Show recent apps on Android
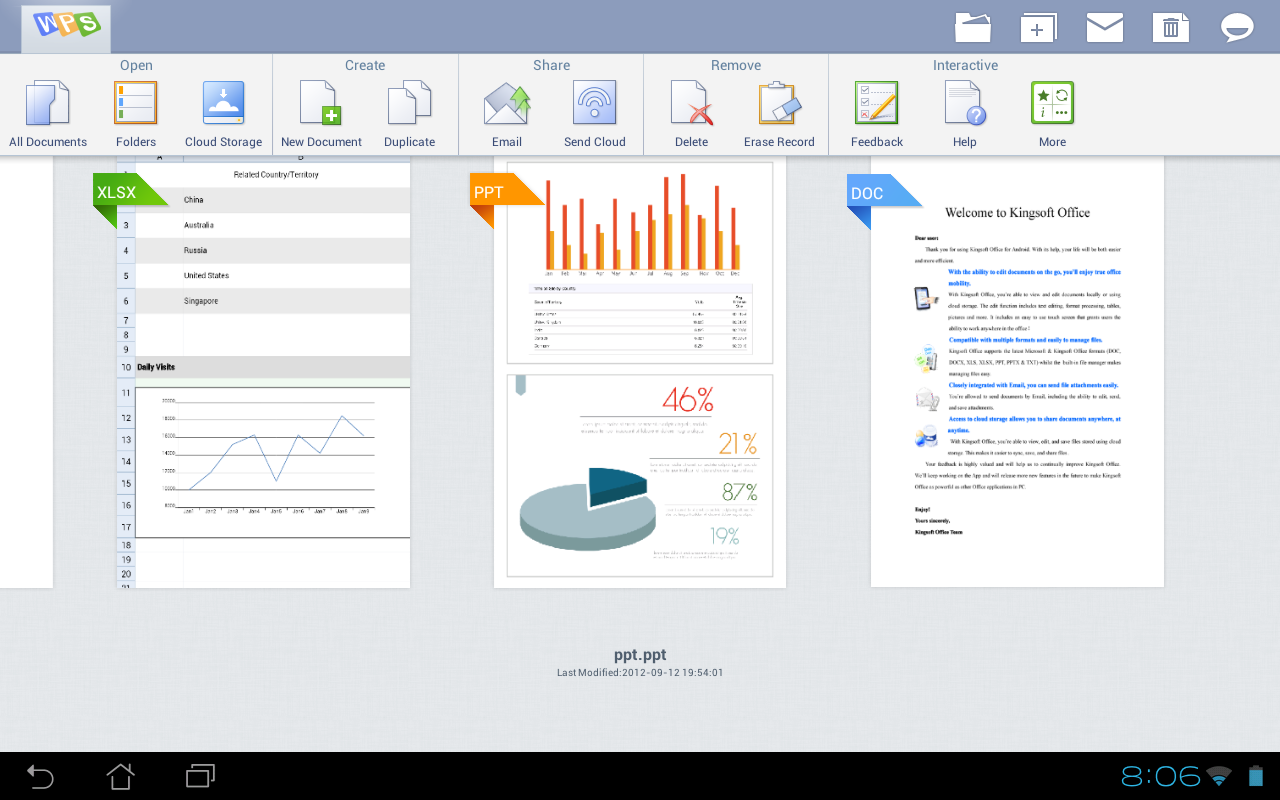This screenshot has height=800, width=1280. click(200, 776)
